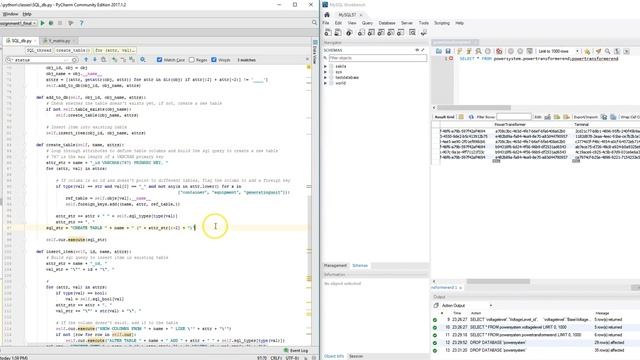The image size is (640, 360).
Task: Open Workbench Server menu
Action: tap(407, 23)
